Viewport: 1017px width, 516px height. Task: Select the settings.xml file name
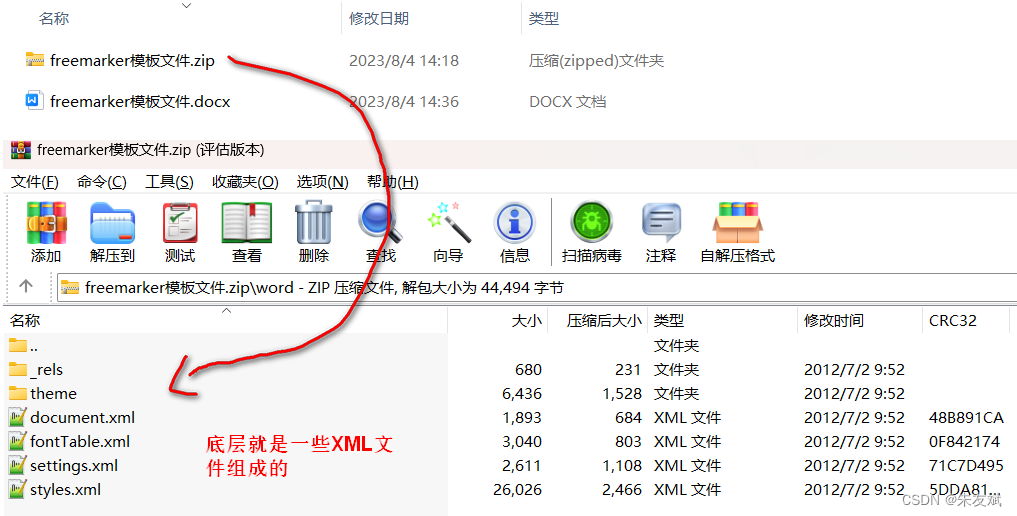pos(74,465)
